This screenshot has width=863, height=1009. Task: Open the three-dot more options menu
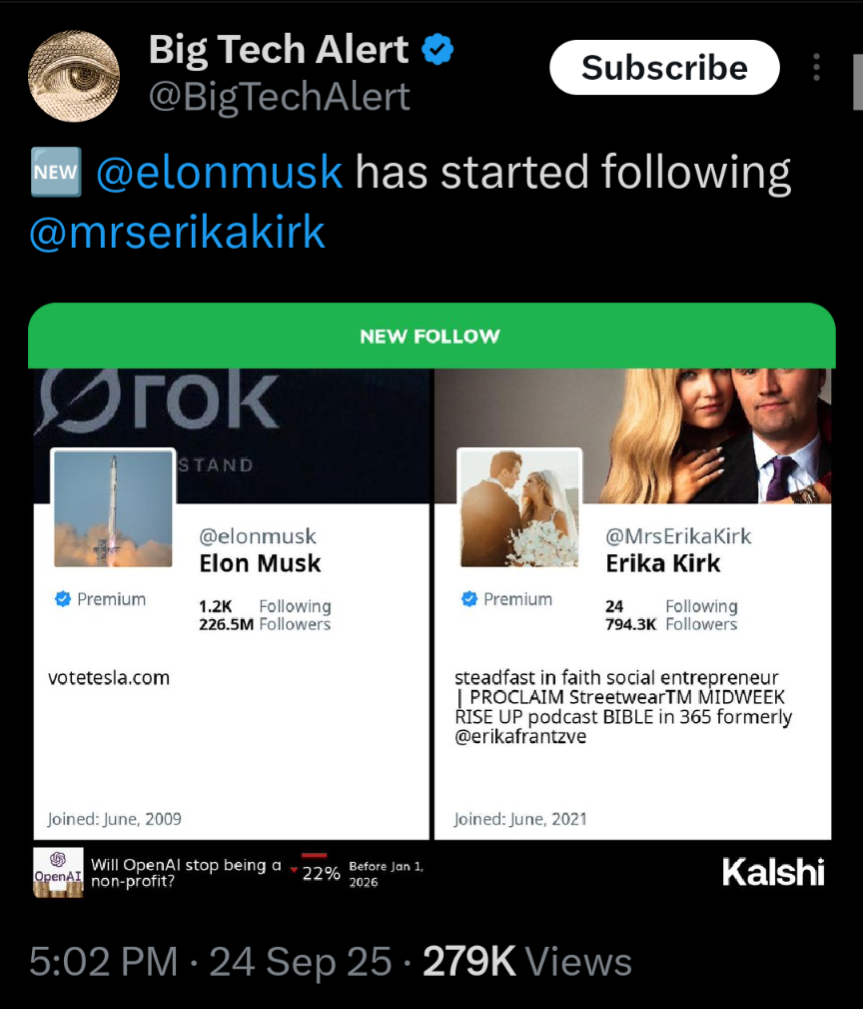pos(817,67)
